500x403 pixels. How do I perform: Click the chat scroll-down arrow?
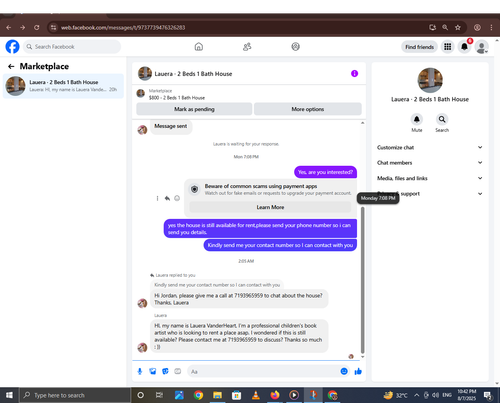pyautogui.click(x=363, y=357)
